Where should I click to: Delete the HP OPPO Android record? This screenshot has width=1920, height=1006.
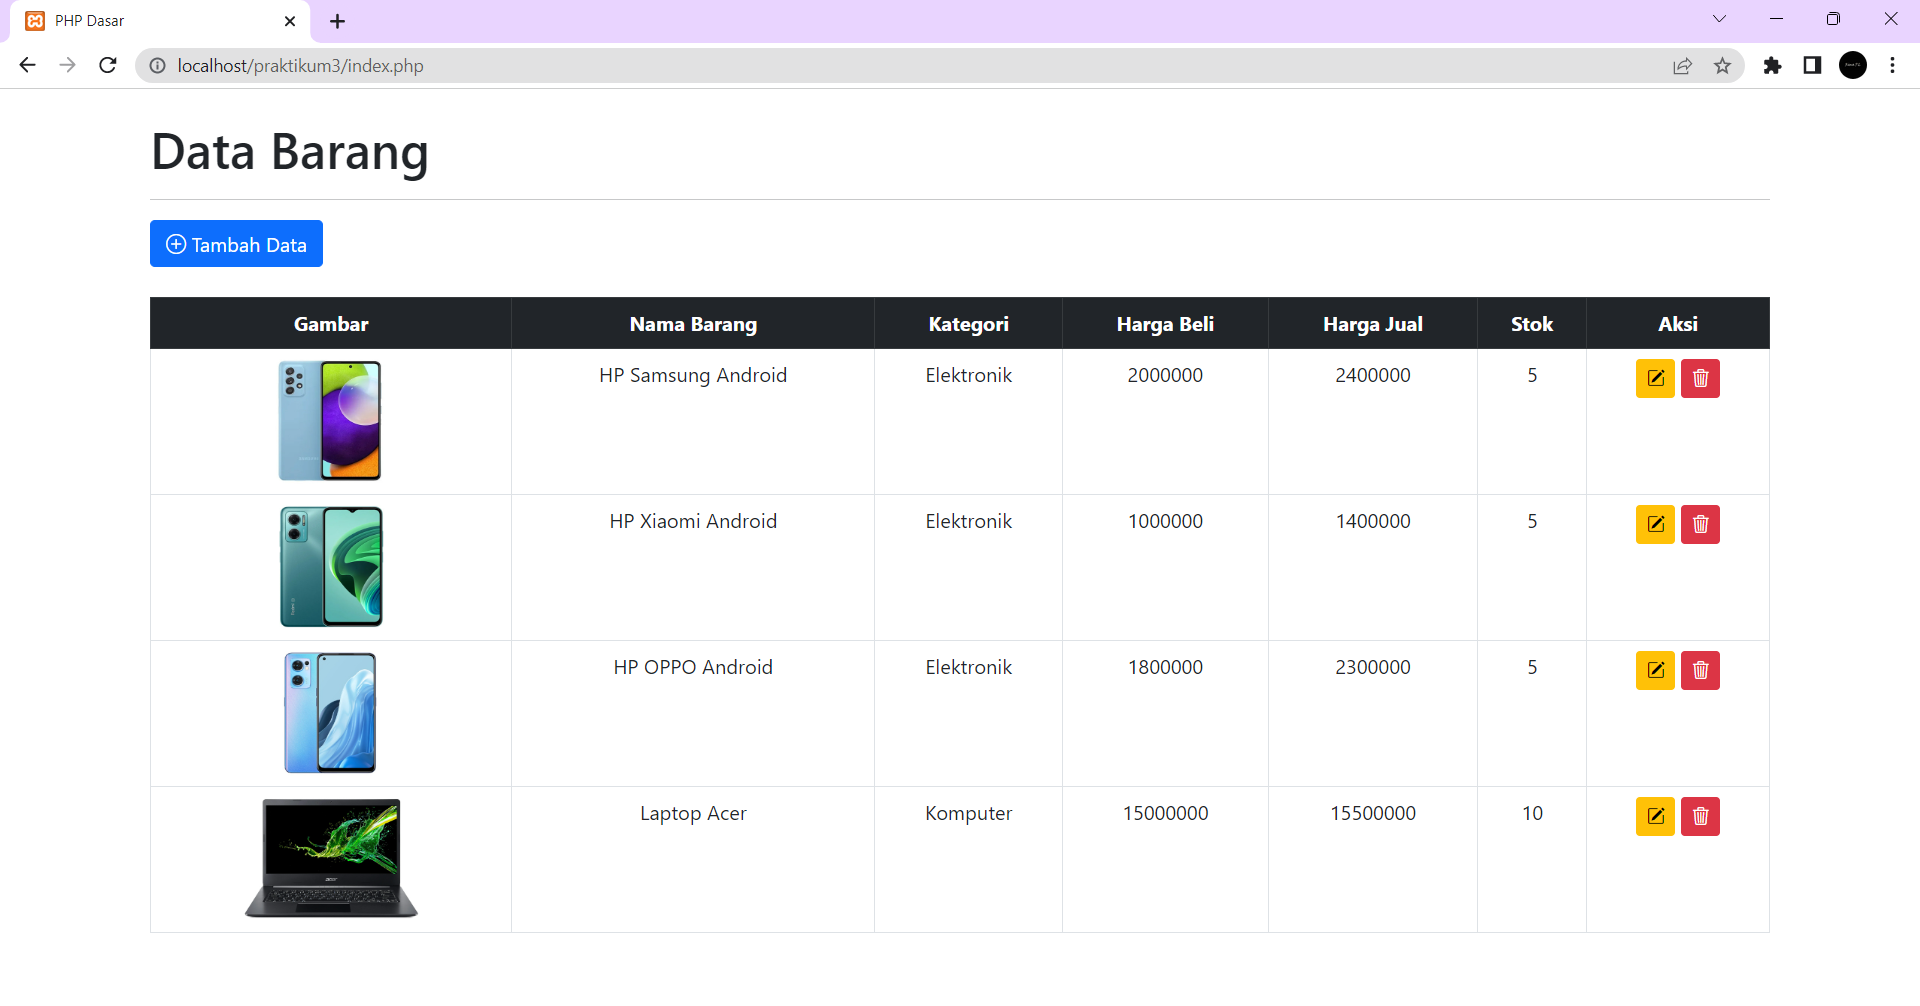point(1700,670)
